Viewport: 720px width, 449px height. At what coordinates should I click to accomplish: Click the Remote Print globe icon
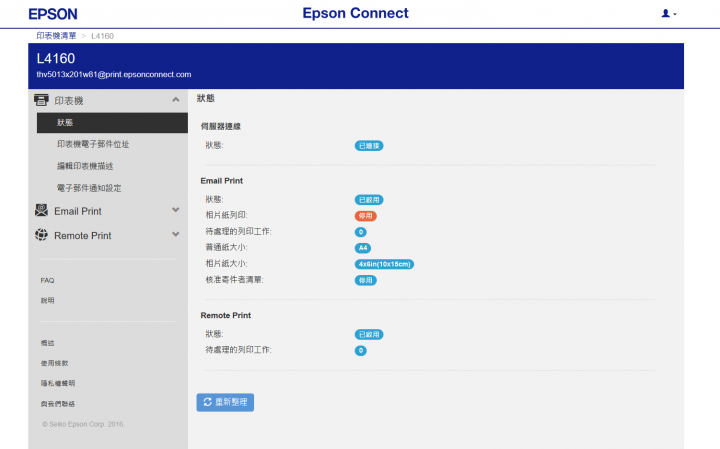[41, 235]
